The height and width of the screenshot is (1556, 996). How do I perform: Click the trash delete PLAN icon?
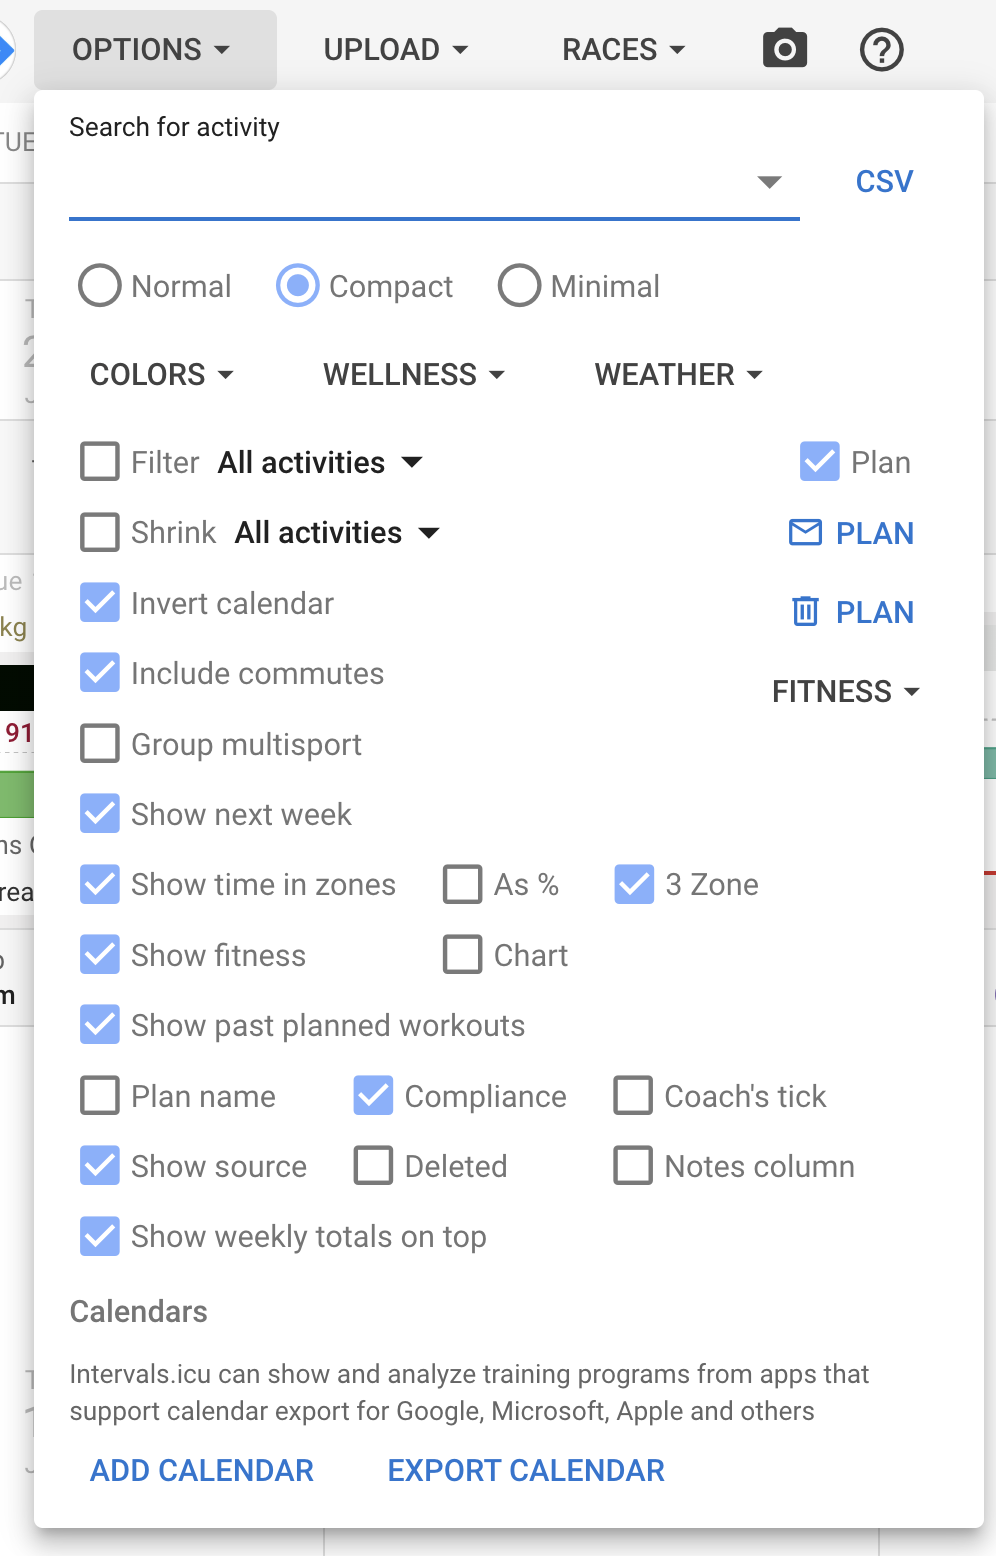(x=805, y=611)
